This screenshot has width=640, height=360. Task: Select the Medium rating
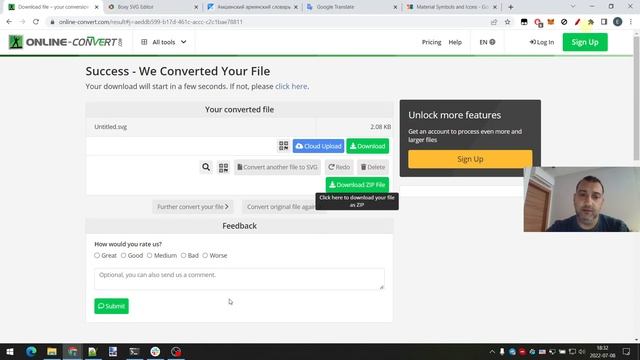[x=149, y=256]
